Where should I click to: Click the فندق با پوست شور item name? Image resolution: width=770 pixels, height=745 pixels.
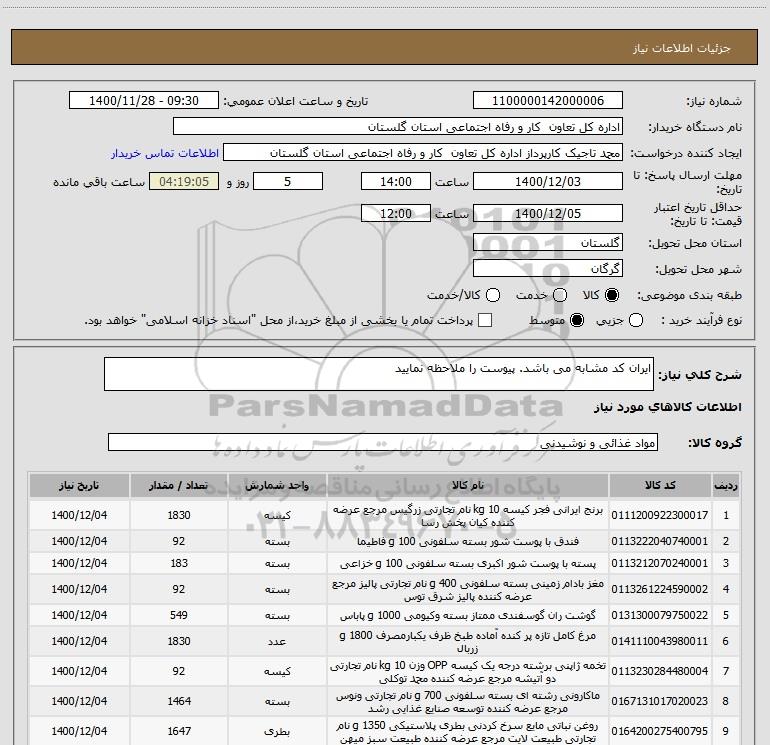click(x=468, y=541)
